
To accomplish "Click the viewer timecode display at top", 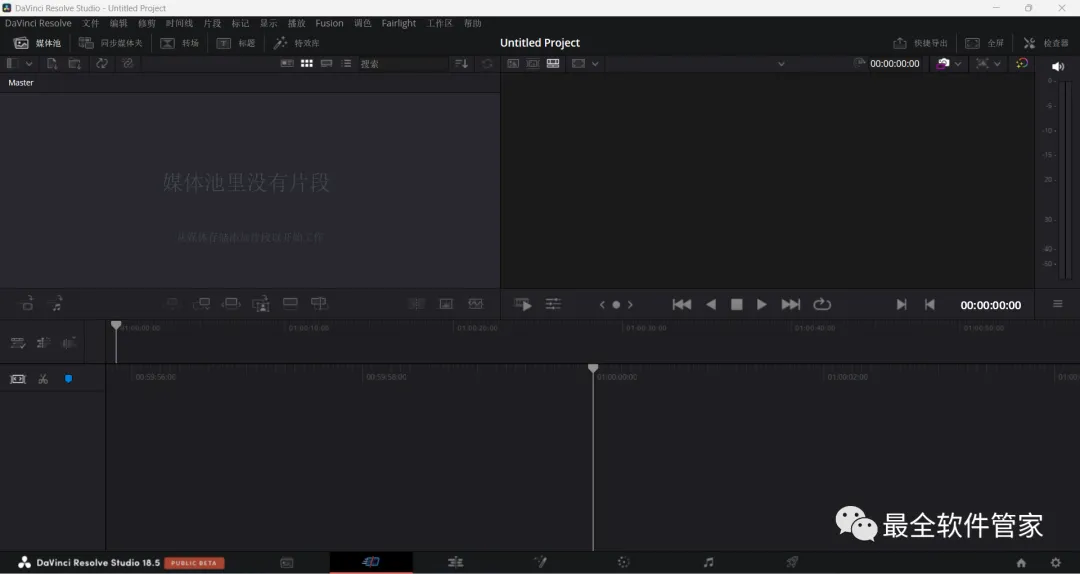I will [894, 63].
